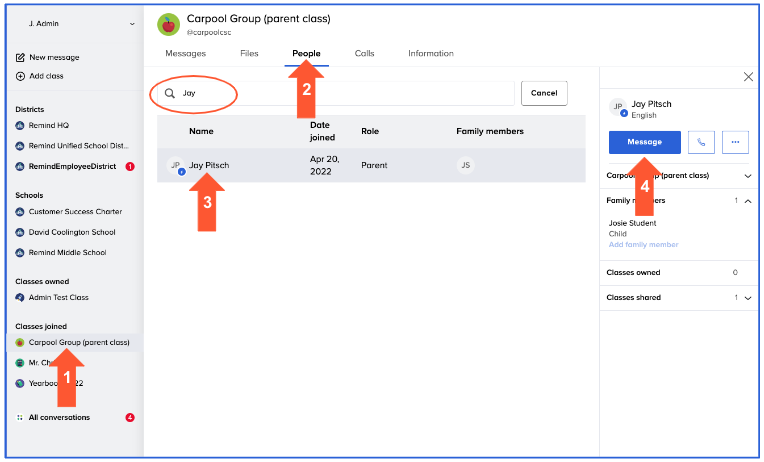Switch to the Messages tab
Image resolution: width=764 pixels, height=462 pixels.
tap(185, 54)
